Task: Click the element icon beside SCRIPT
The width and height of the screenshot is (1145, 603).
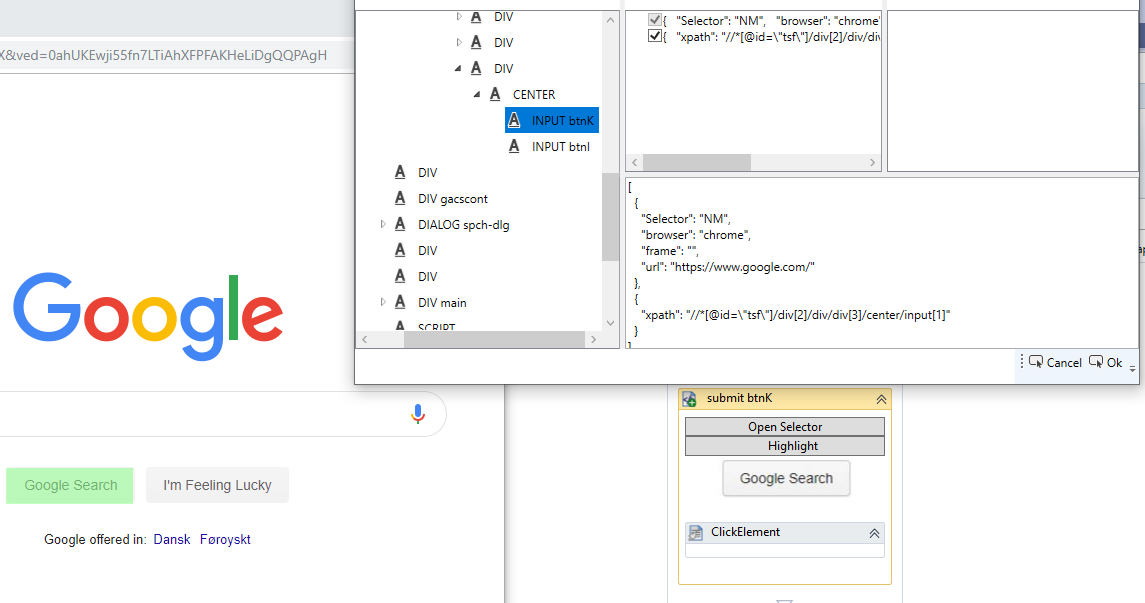Action: [x=400, y=326]
